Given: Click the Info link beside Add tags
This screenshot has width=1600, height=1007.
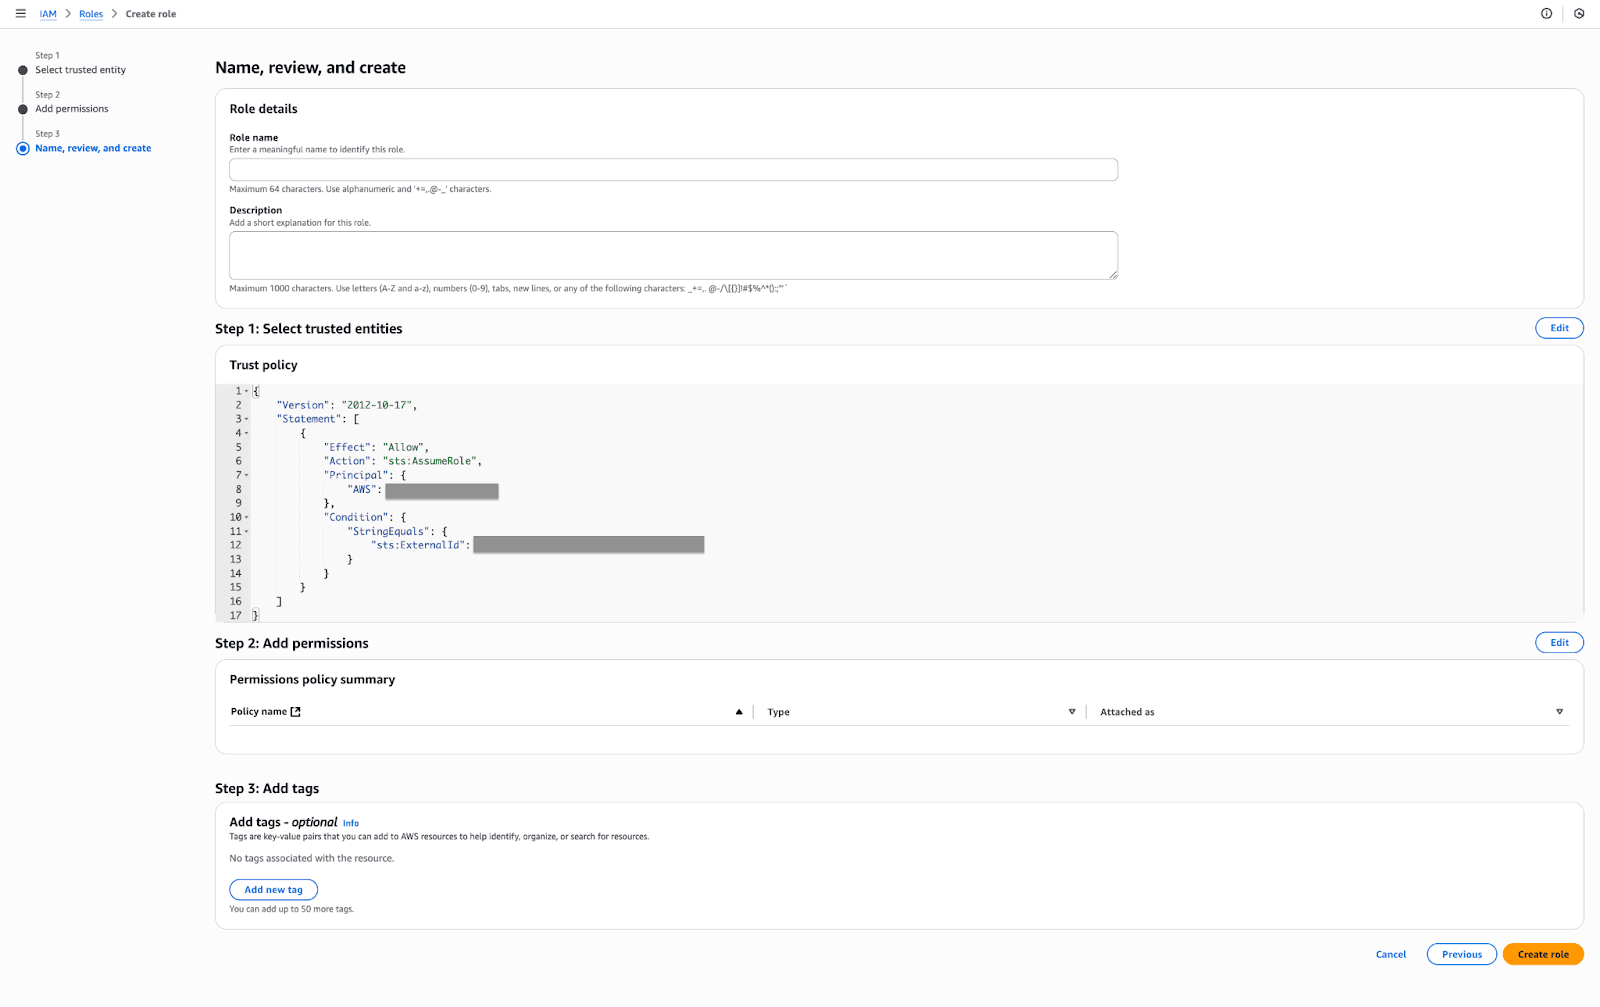Looking at the screenshot, I should click(351, 824).
